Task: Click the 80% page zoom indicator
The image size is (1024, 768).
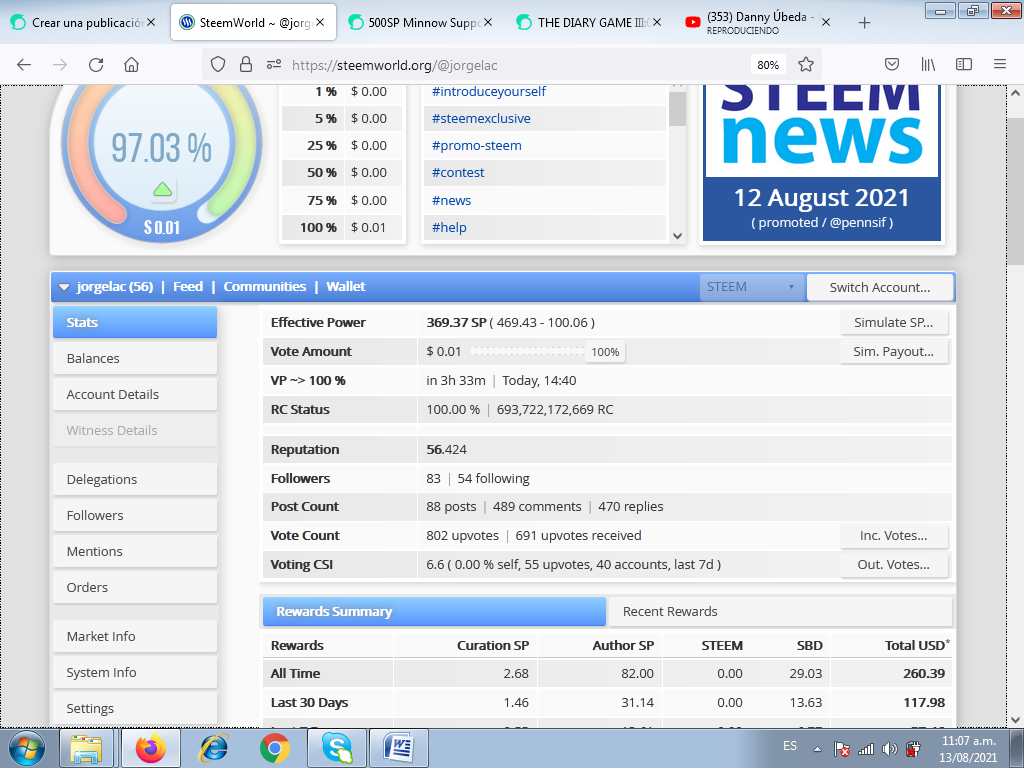Action: pos(768,65)
